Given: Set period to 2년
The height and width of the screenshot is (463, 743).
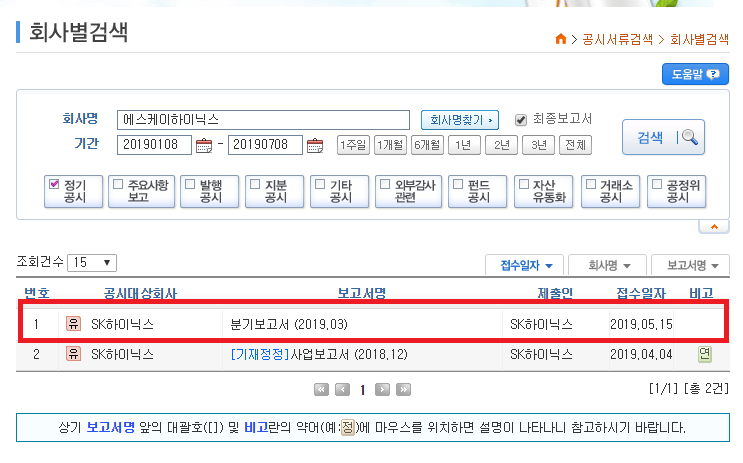Looking at the screenshot, I should [x=502, y=145].
